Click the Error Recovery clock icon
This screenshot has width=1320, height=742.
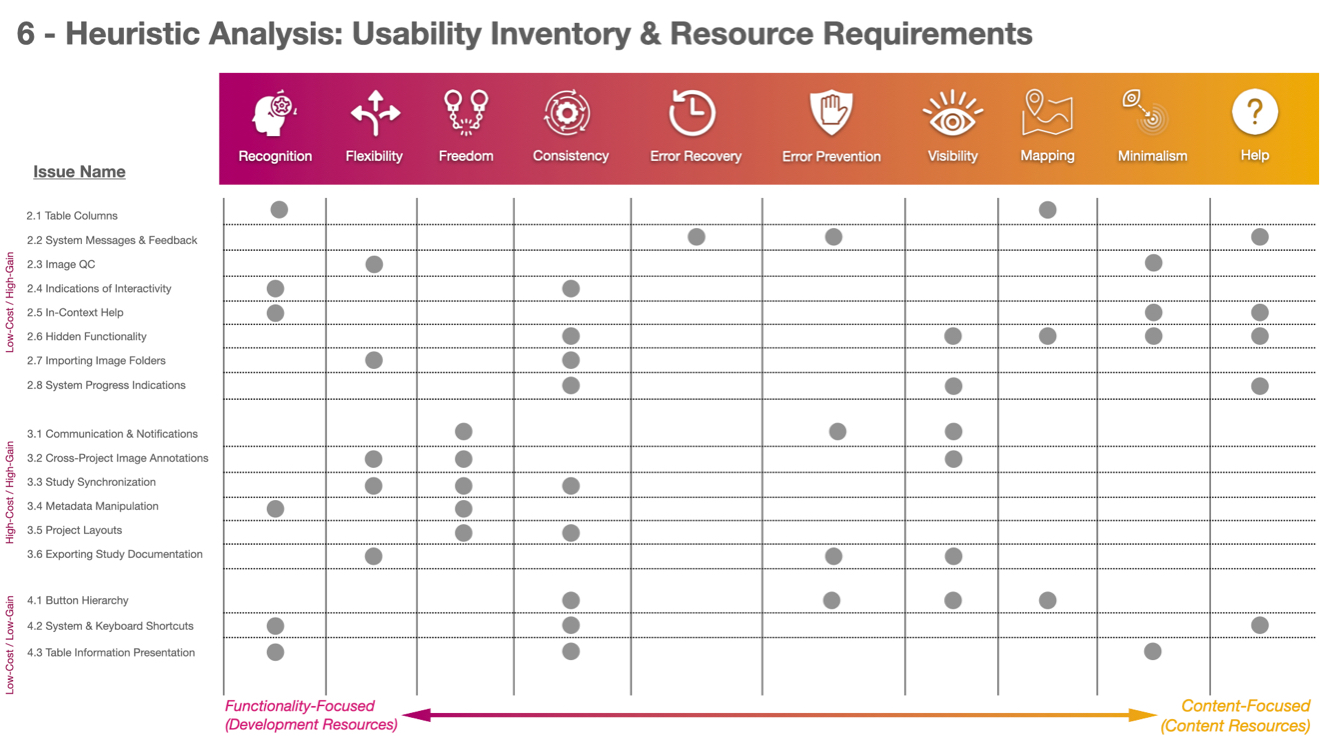(693, 113)
